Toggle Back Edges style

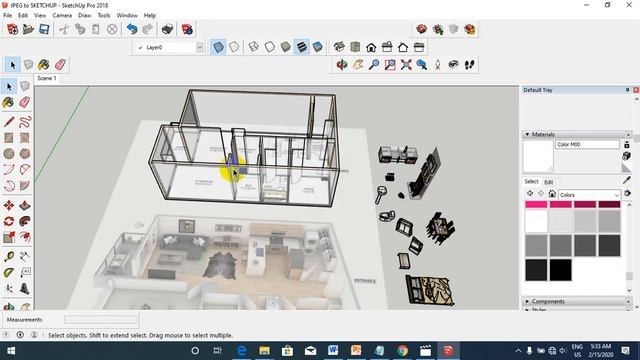(x=234, y=47)
